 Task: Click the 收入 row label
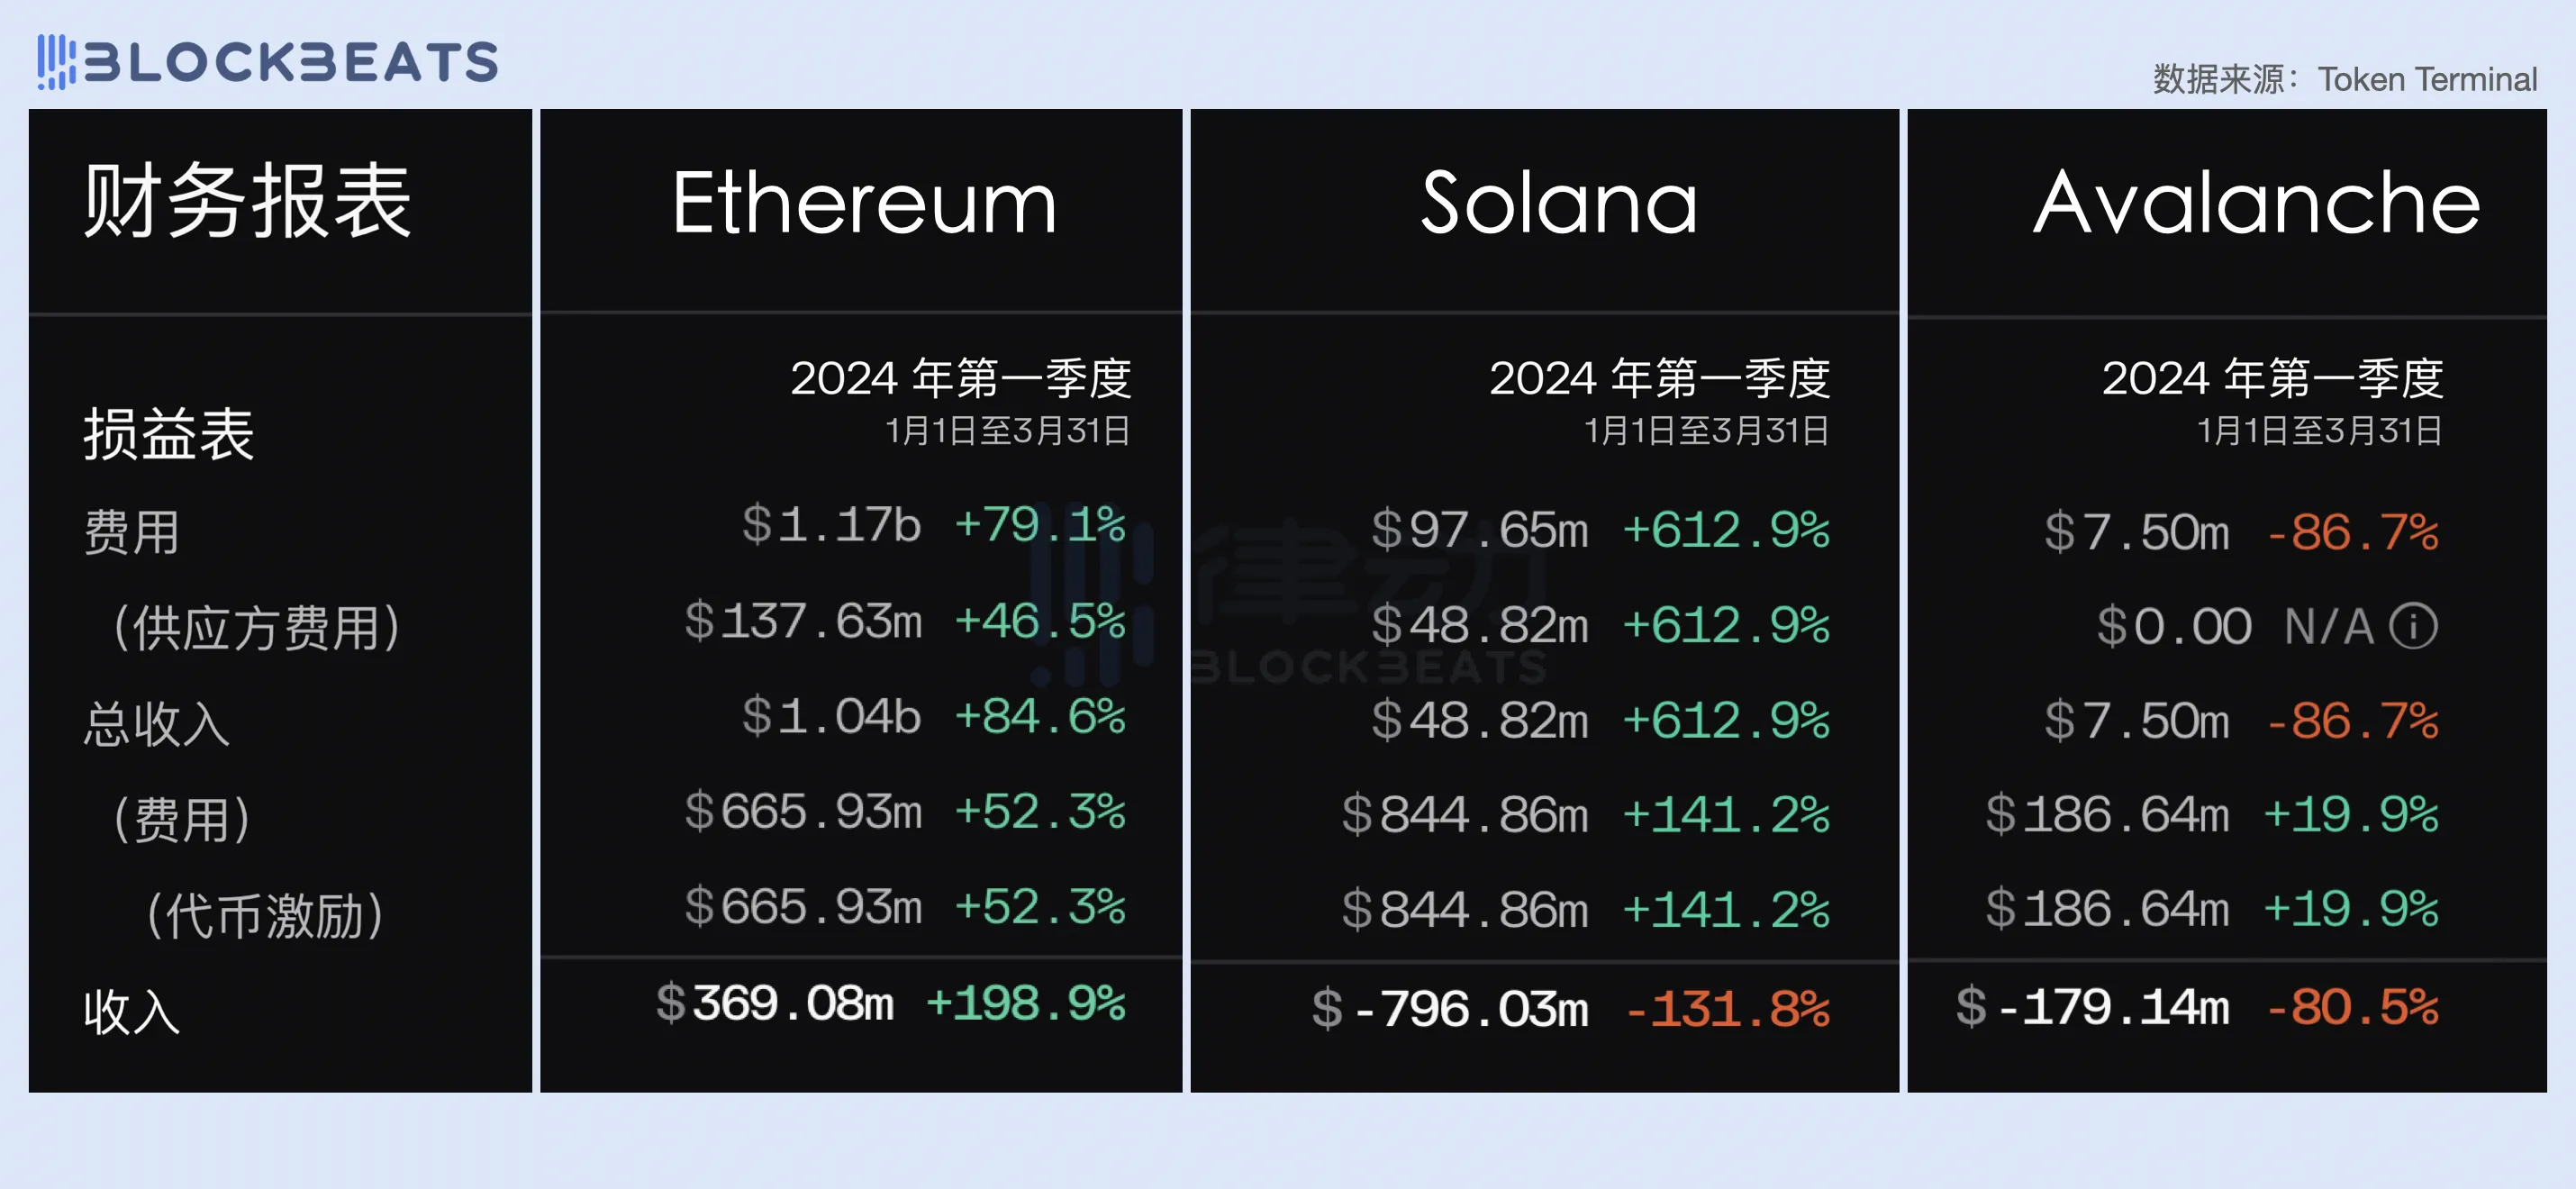click(132, 1011)
